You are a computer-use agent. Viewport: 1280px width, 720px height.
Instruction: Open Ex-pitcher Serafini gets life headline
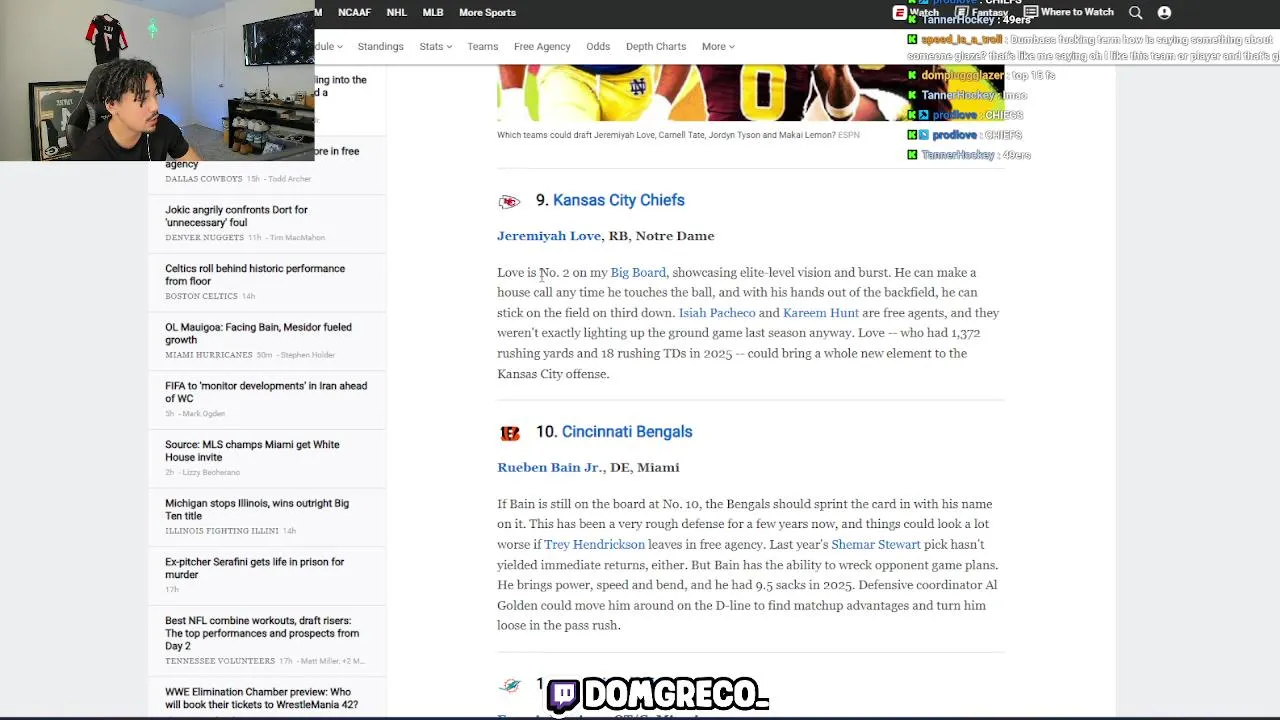tap(254, 568)
